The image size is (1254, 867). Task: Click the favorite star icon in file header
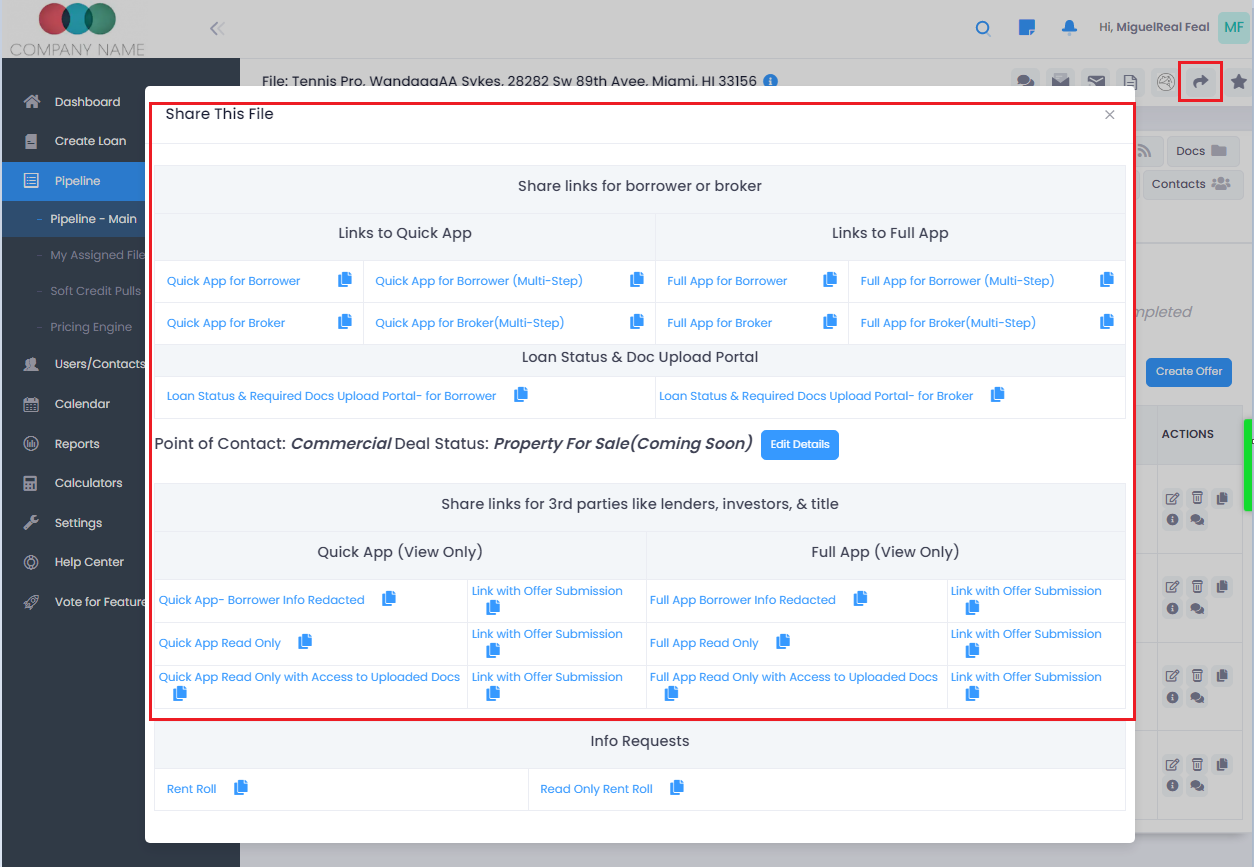(1239, 82)
